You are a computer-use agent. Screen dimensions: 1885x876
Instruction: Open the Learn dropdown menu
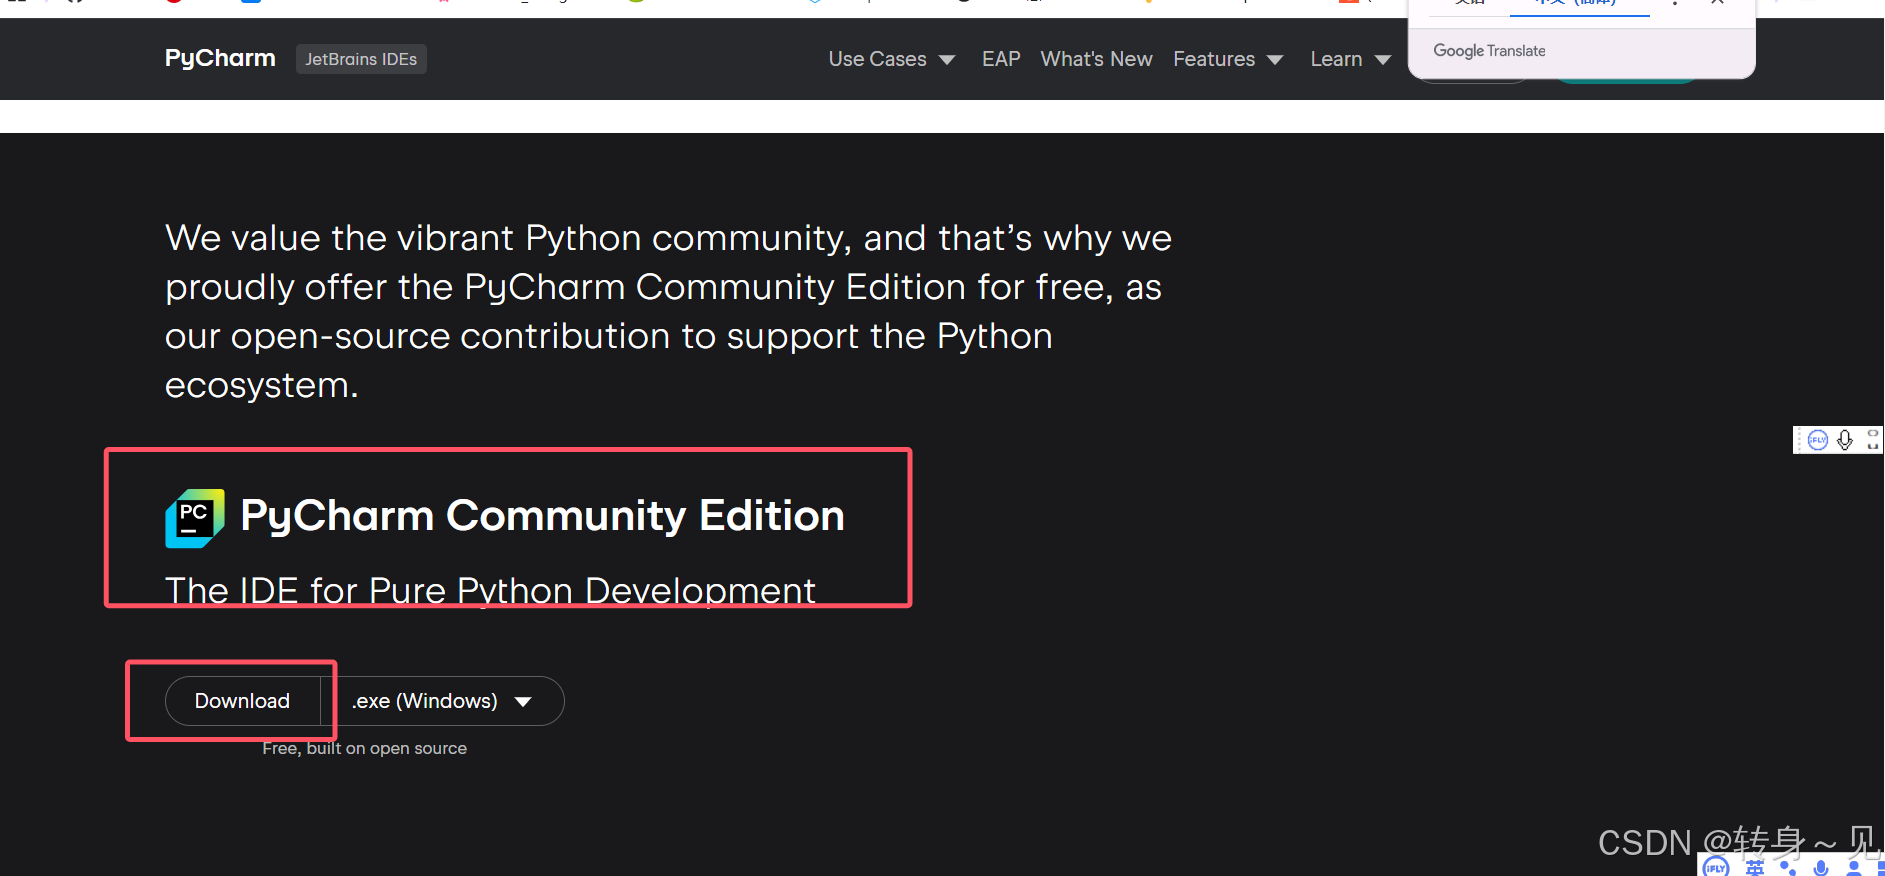1350,59
